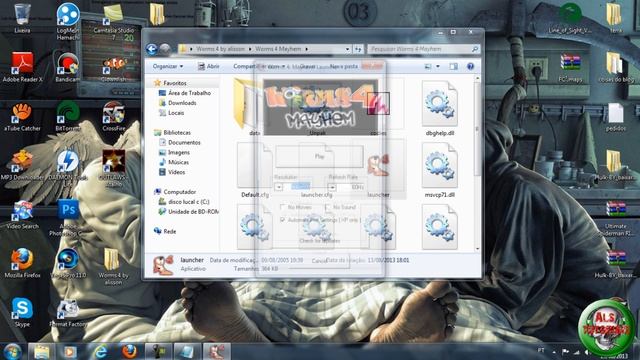Select the DAEMON Tools Lite shortcut
Image resolution: width=640 pixels, height=360 pixels.
point(68,167)
